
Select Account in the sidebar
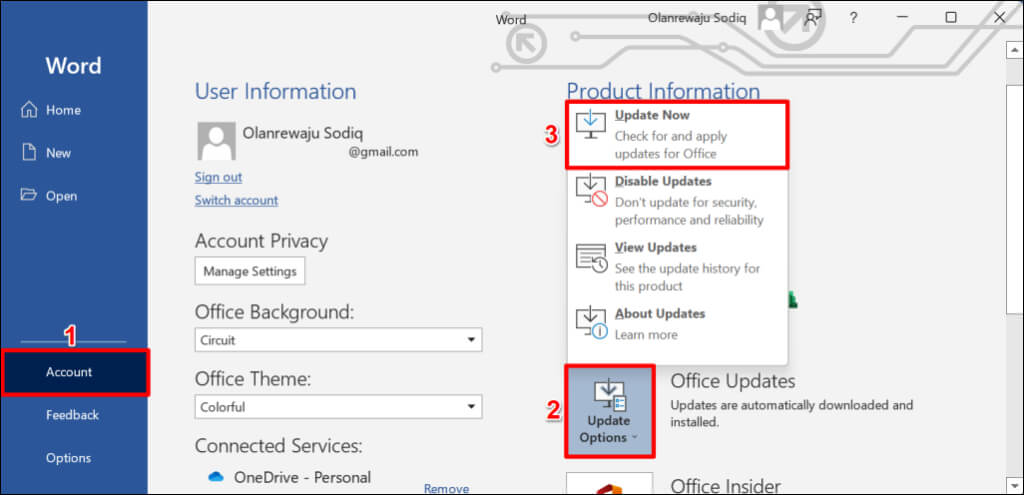(75, 372)
